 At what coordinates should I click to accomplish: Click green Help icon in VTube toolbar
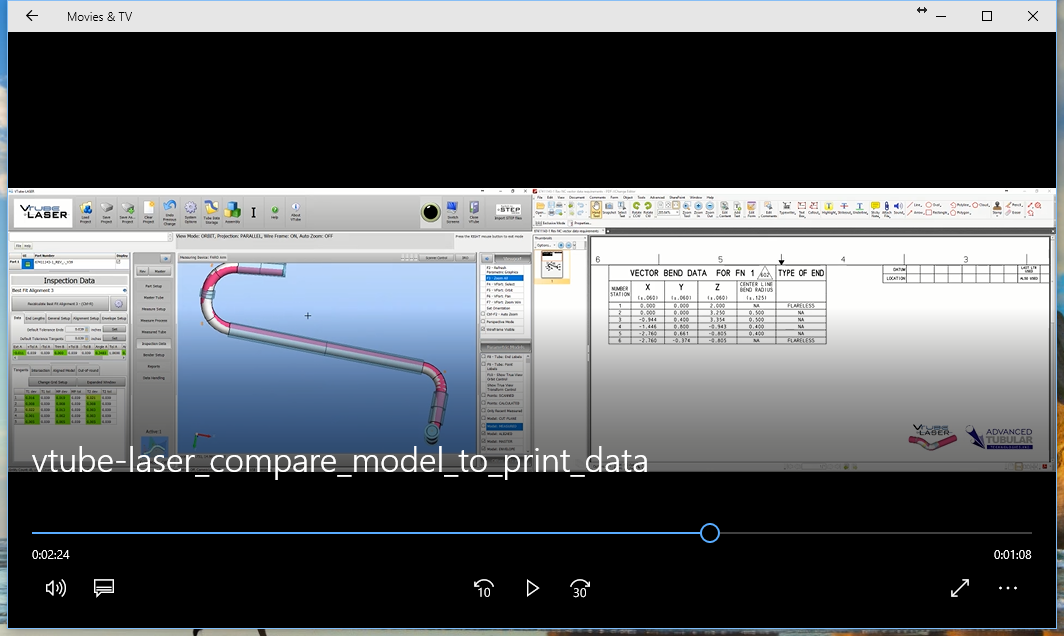tap(275, 212)
